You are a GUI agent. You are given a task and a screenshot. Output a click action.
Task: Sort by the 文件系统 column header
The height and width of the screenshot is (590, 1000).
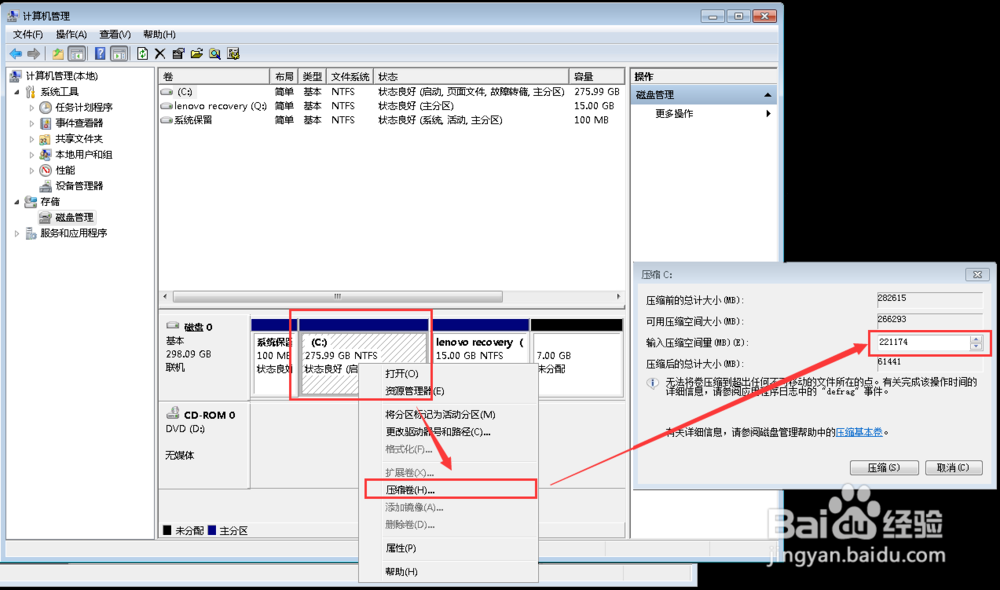tap(350, 77)
